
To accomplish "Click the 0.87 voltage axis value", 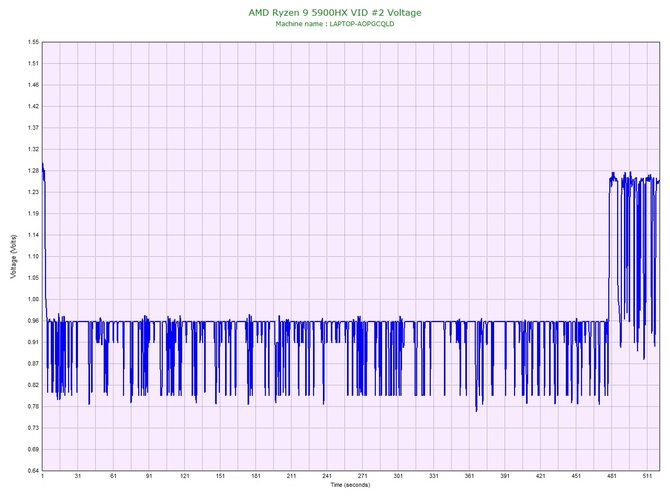I will click(33, 364).
